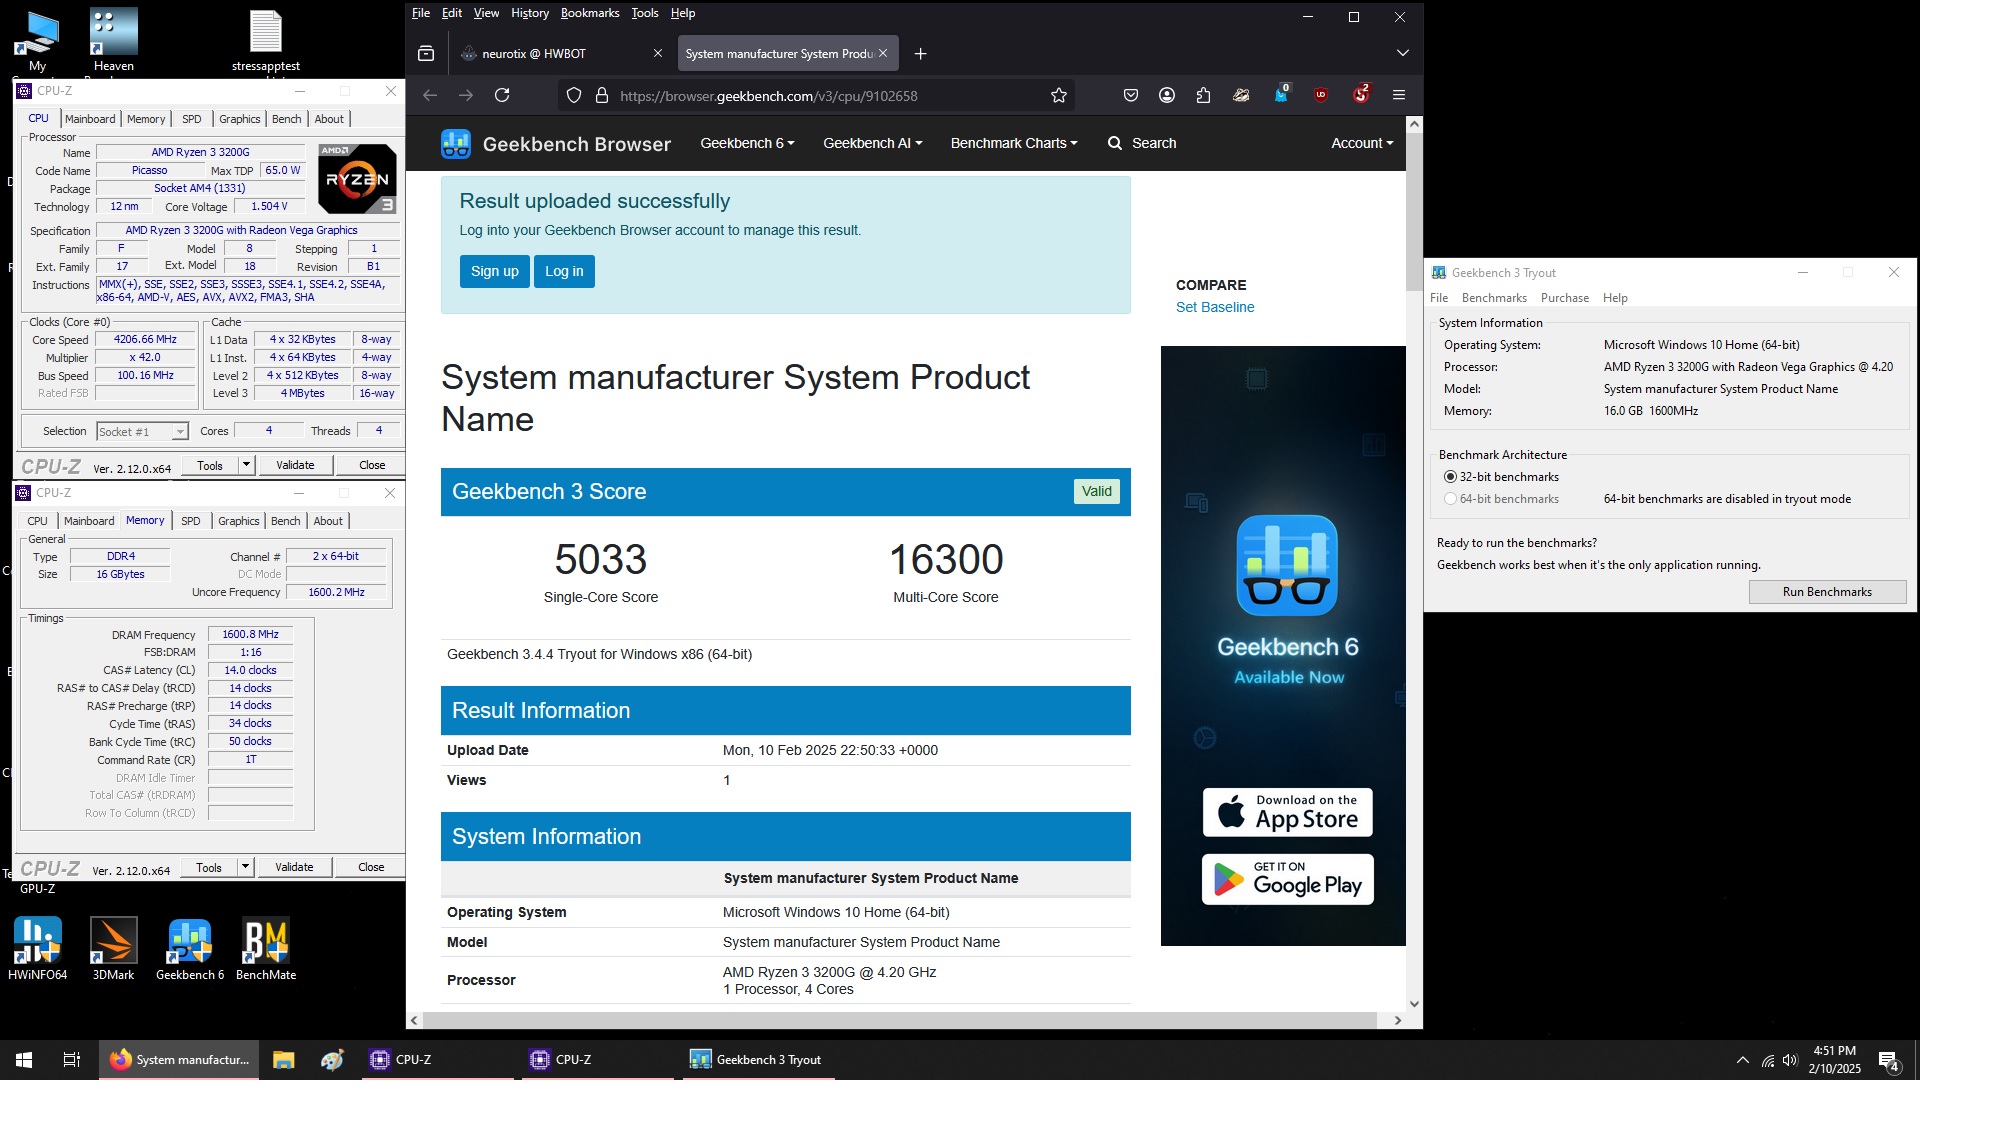Click Download on the App Store badge
This screenshot has width=2000, height=1125.
coord(1287,812)
